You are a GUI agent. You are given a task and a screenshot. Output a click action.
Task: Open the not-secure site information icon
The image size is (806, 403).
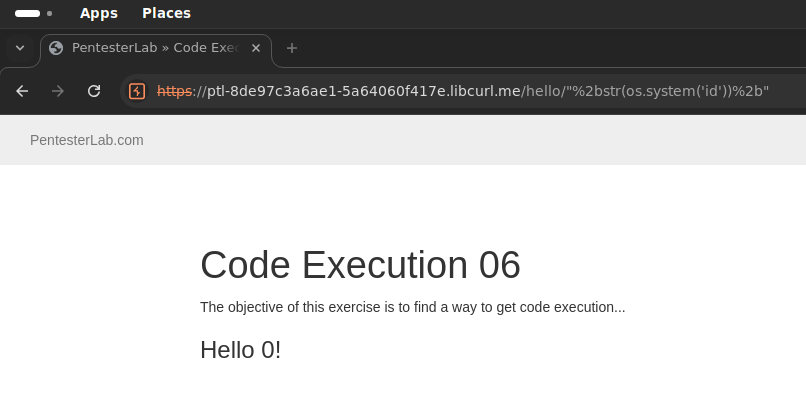tap(137, 91)
